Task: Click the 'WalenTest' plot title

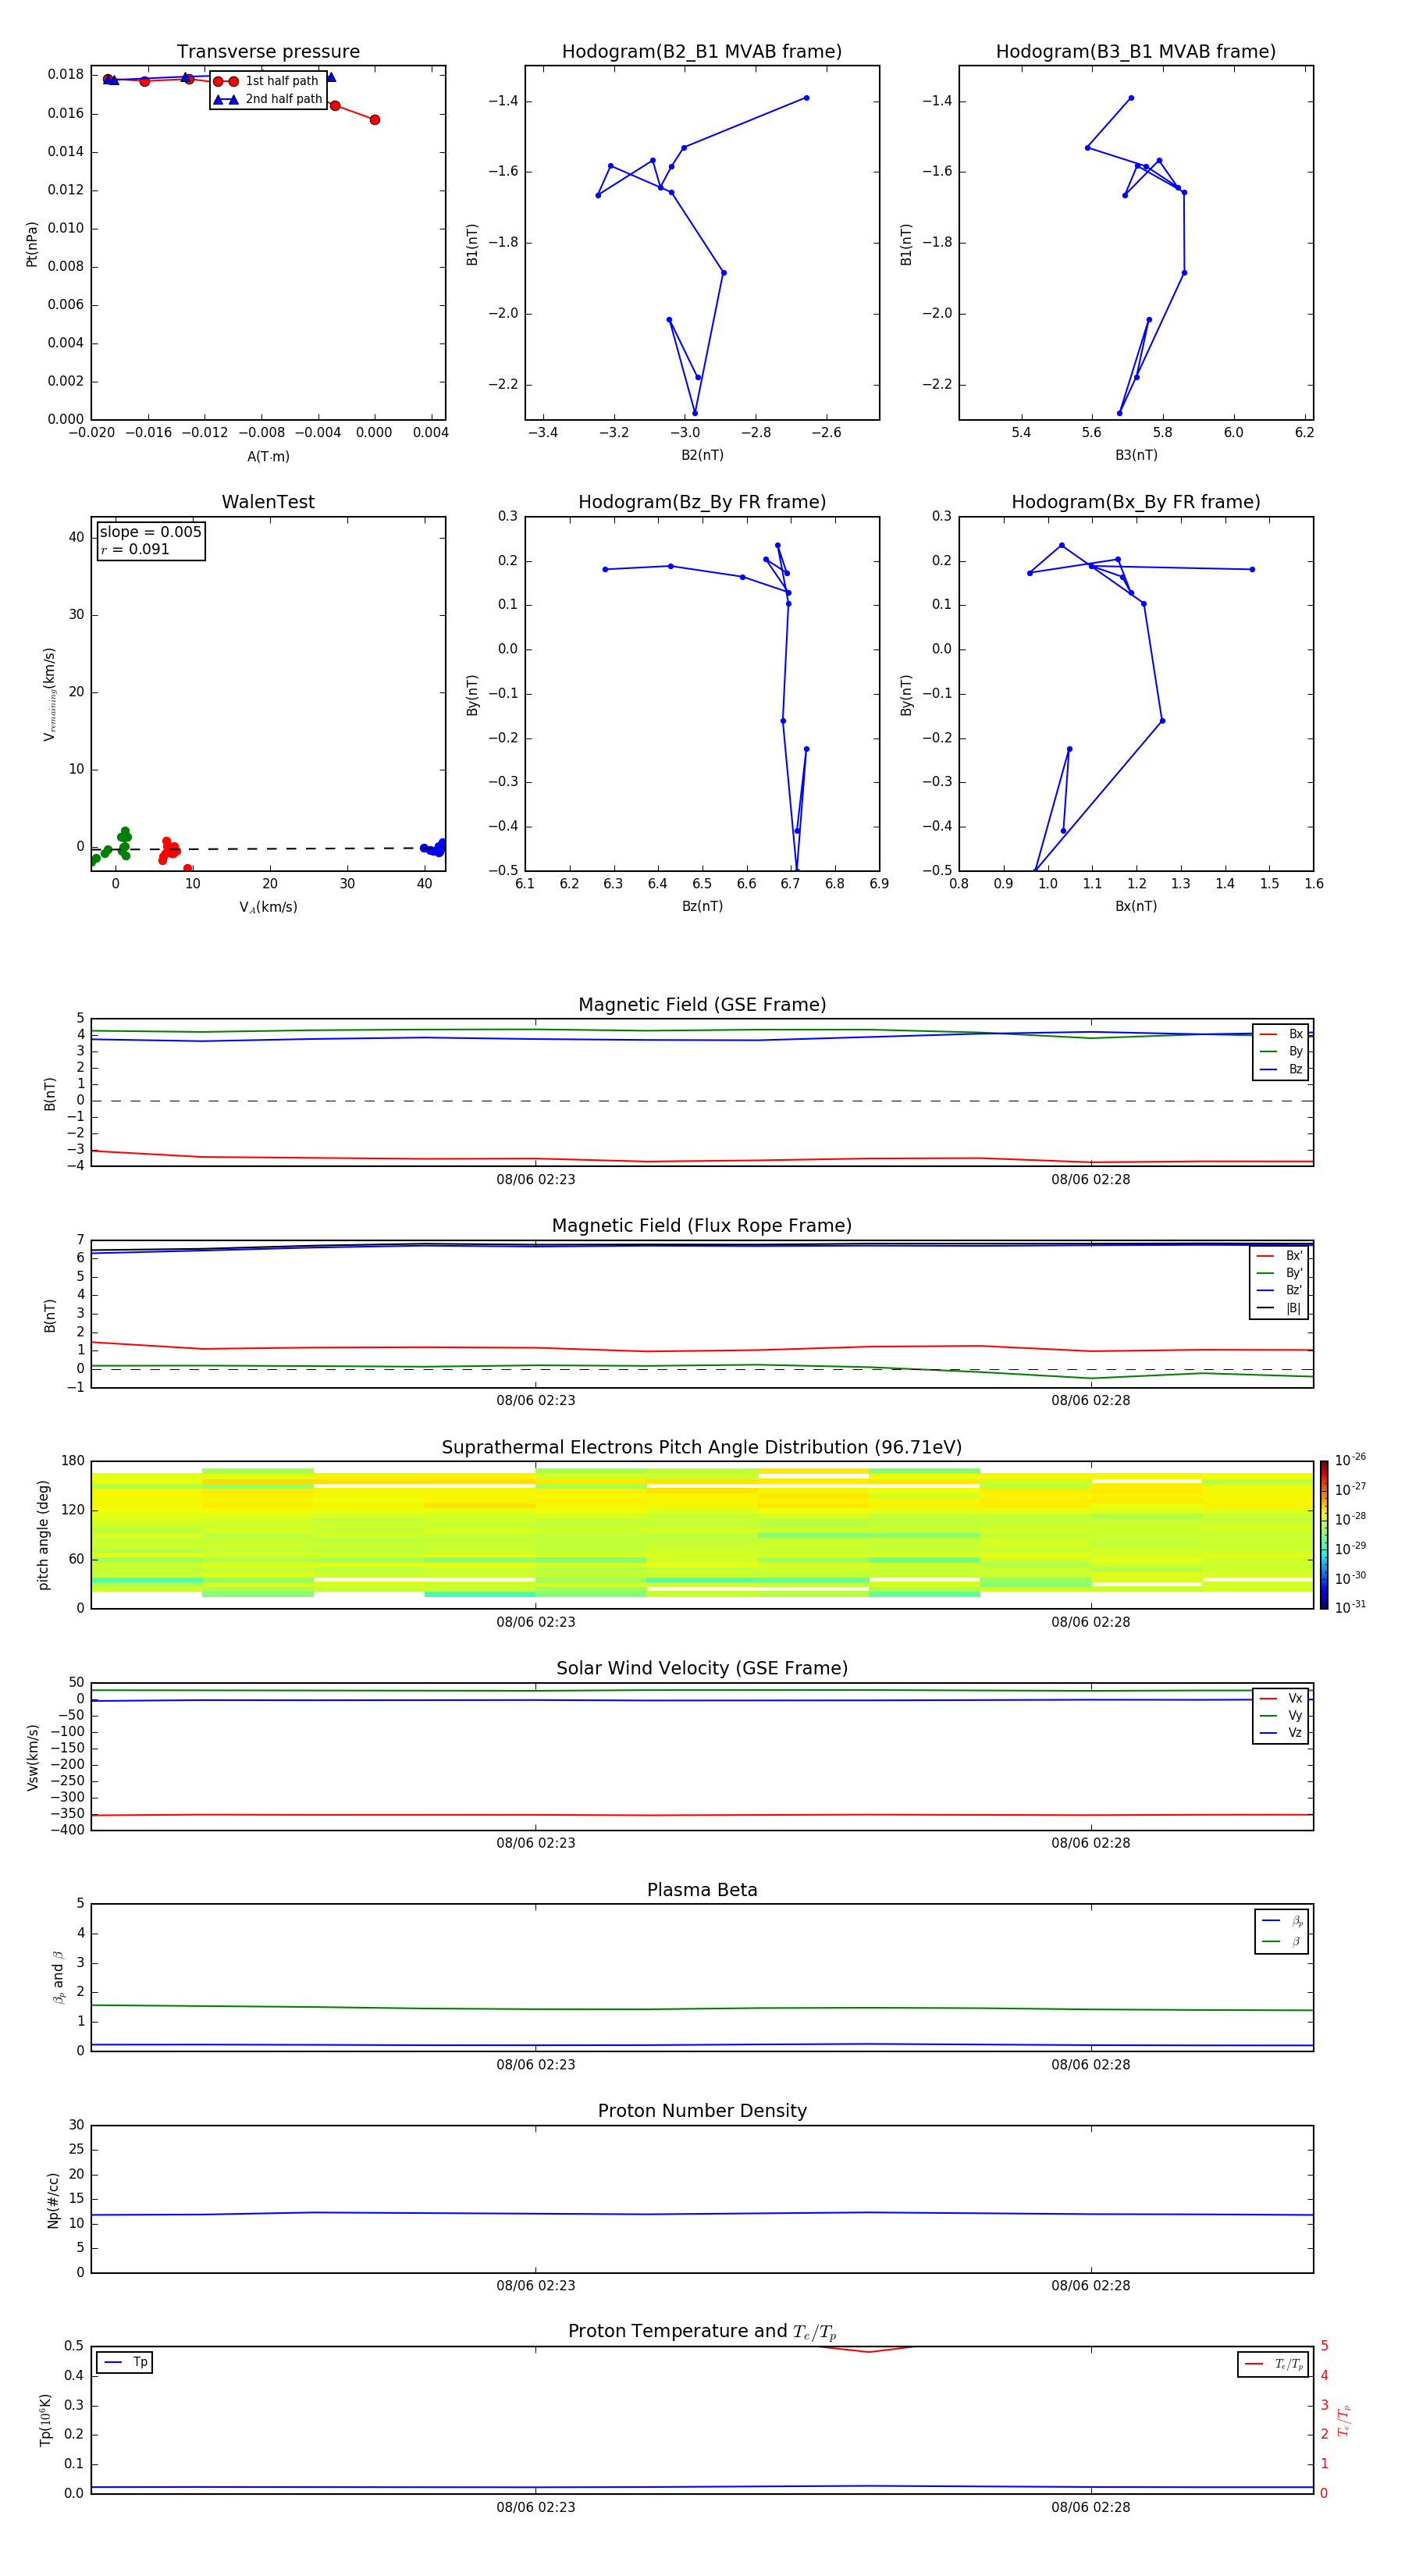Action: pyautogui.click(x=268, y=502)
